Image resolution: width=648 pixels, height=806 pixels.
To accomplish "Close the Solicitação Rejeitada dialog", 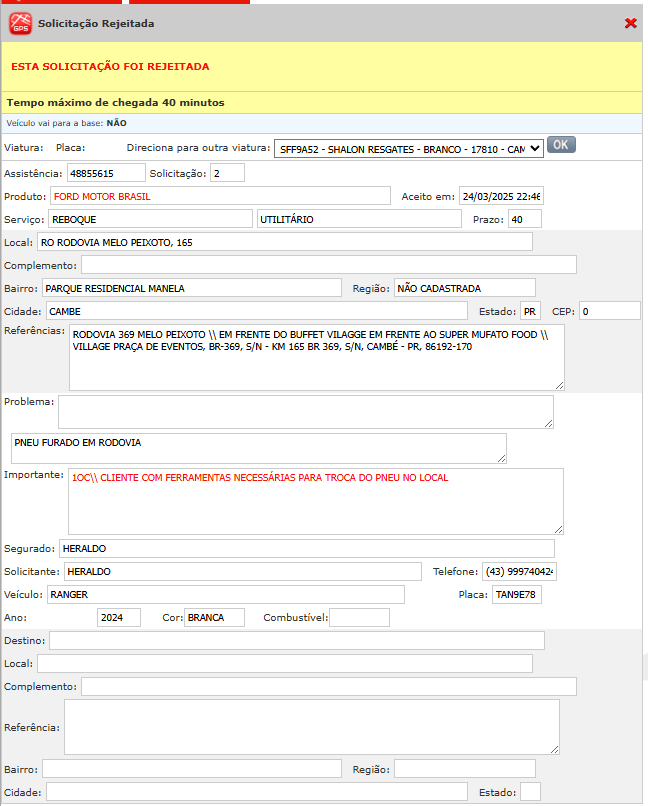I will pyautogui.click(x=630, y=23).
